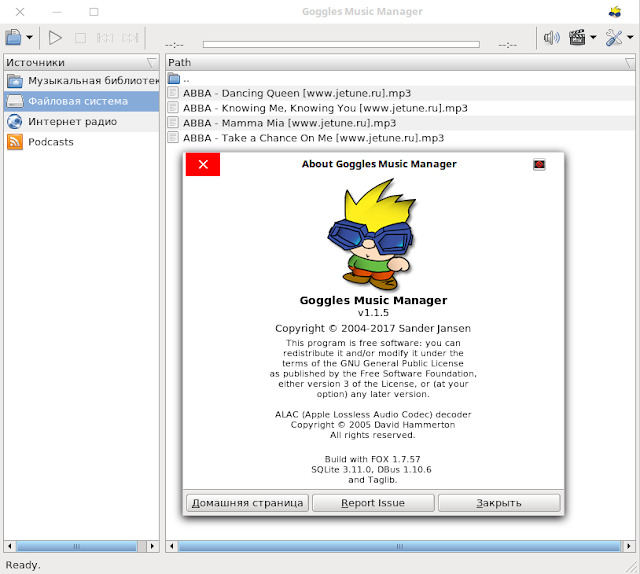Click the Report Issue button
Viewport: 640px width, 574px height.
click(373, 503)
